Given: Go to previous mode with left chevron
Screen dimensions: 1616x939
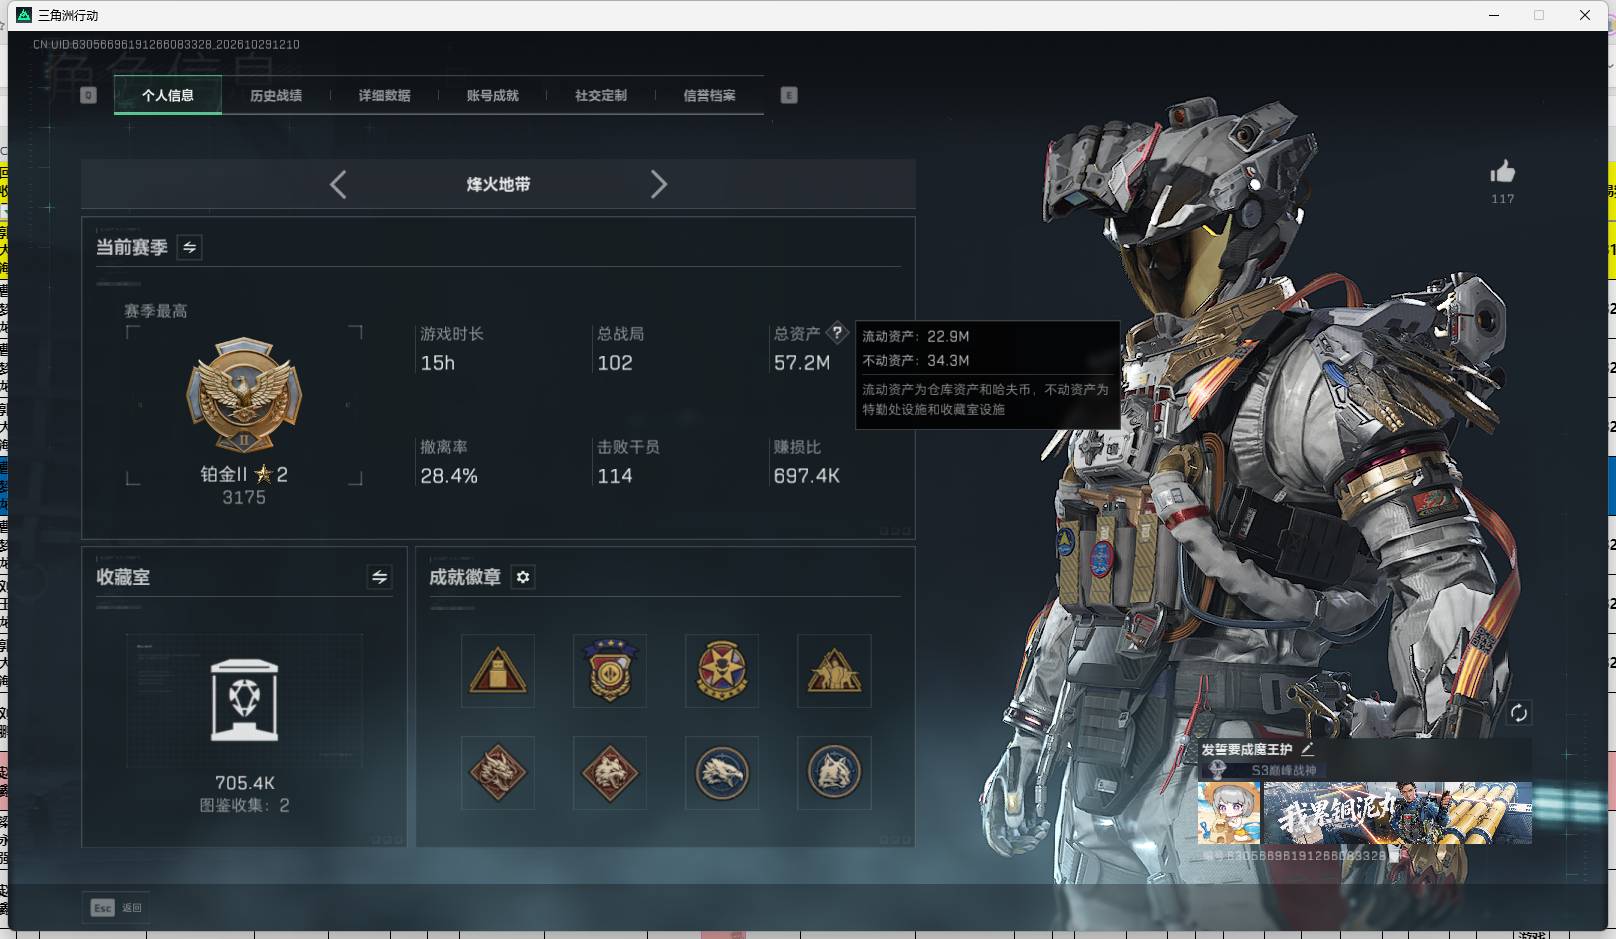Looking at the screenshot, I should click(338, 184).
